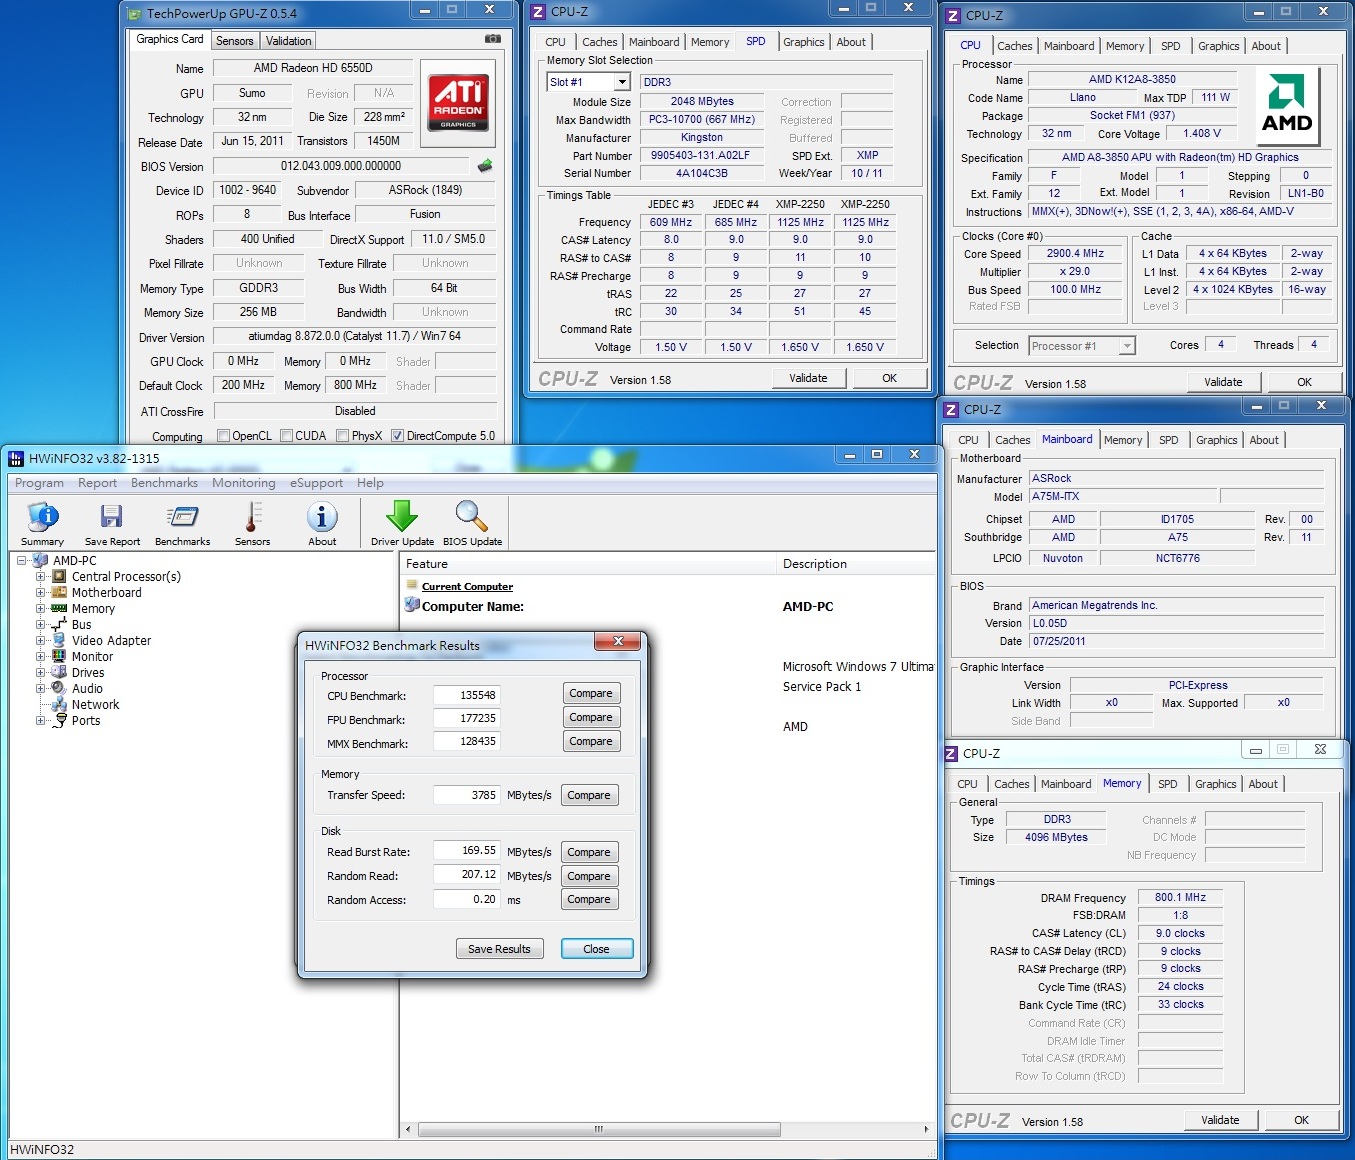Image resolution: width=1355 pixels, height=1160 pixels.
Task: Click the Transfer Speed value field
Action: point(466,795)
